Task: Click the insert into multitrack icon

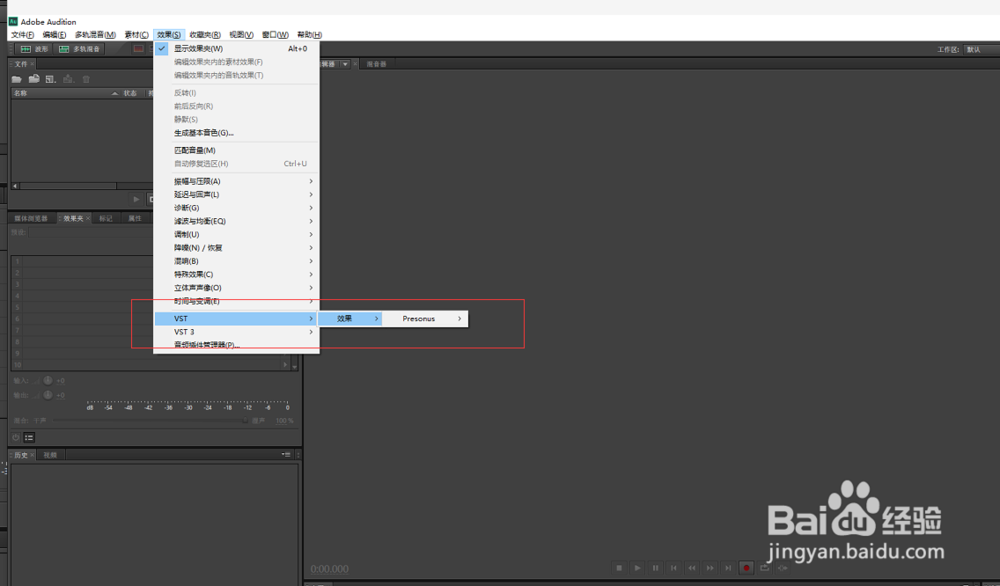Action: coord(68,79)
